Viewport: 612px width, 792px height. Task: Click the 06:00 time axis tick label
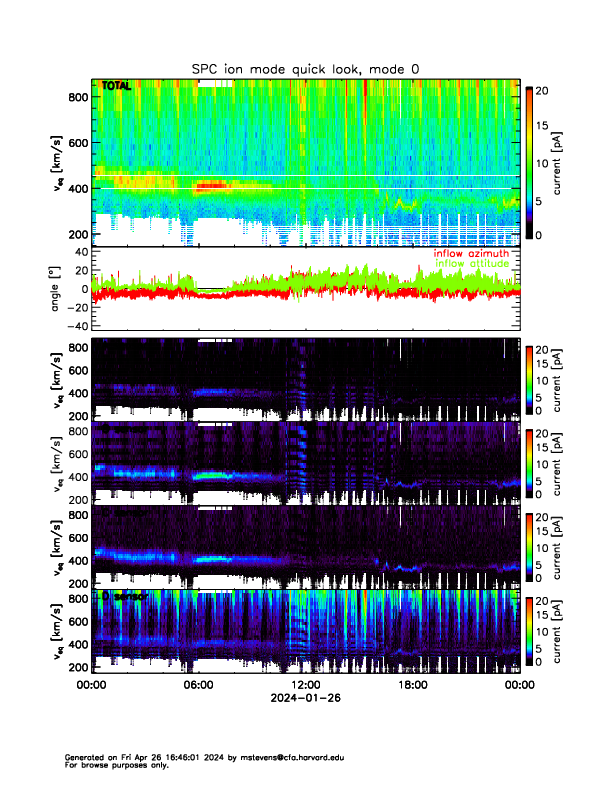point(198,685)
